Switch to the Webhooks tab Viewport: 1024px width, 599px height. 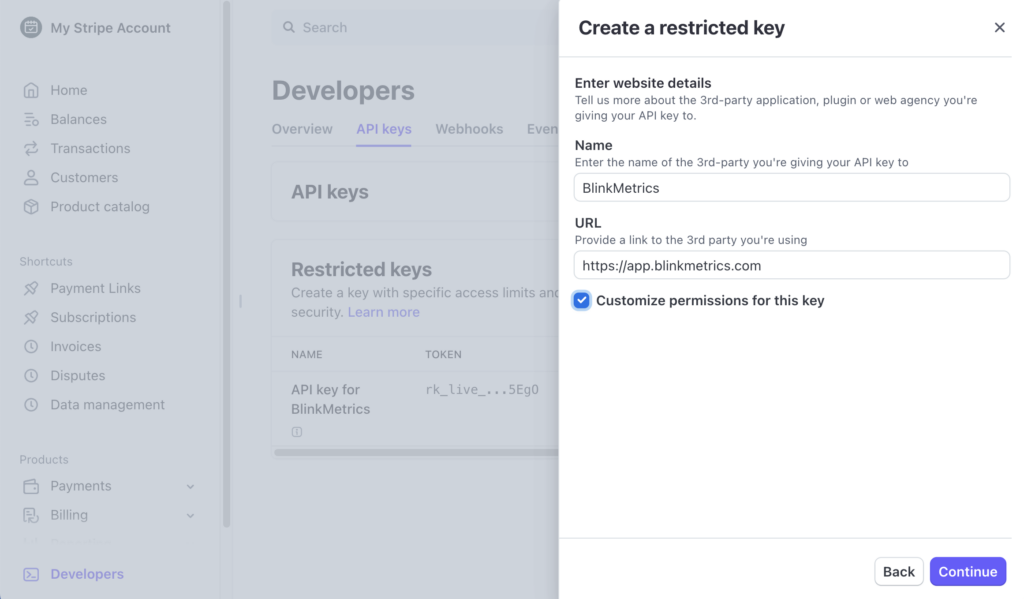coord(469,129)
